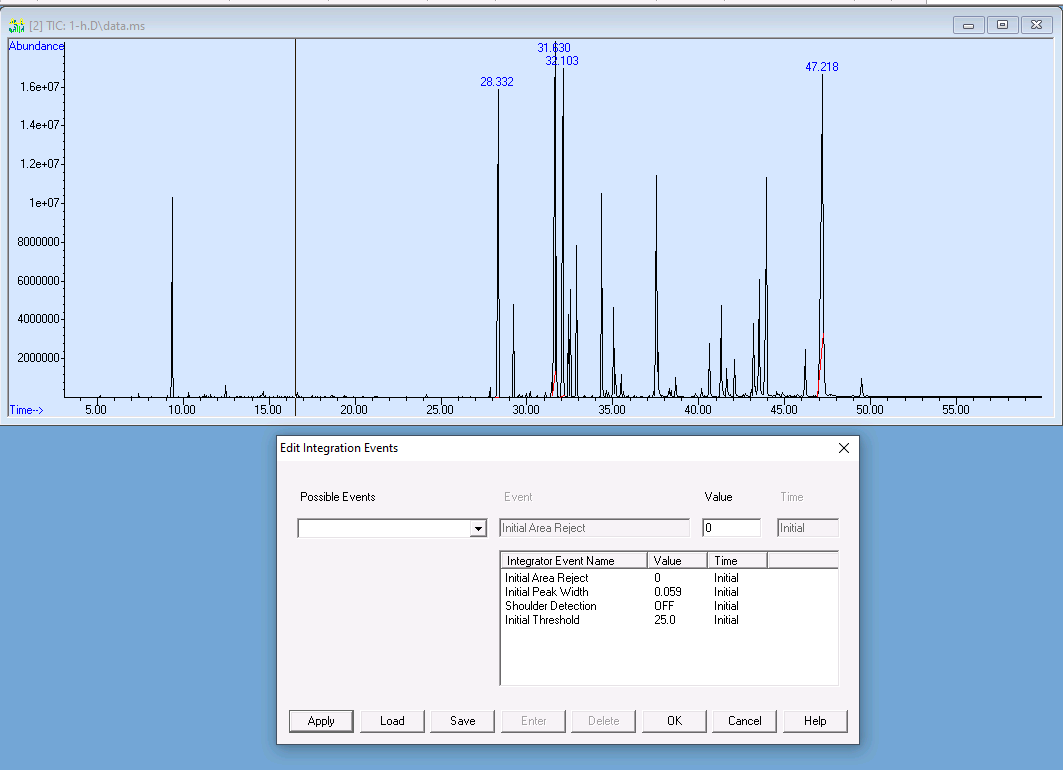The width and height of the screenshot is (1063, 770).
Task: Open the Possible Events dropdown
Action: [x=477, y=529]
